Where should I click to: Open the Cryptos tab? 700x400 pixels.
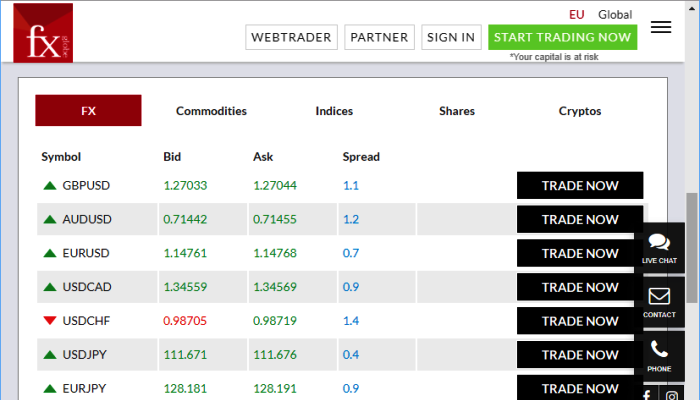[x=580, y=111]
